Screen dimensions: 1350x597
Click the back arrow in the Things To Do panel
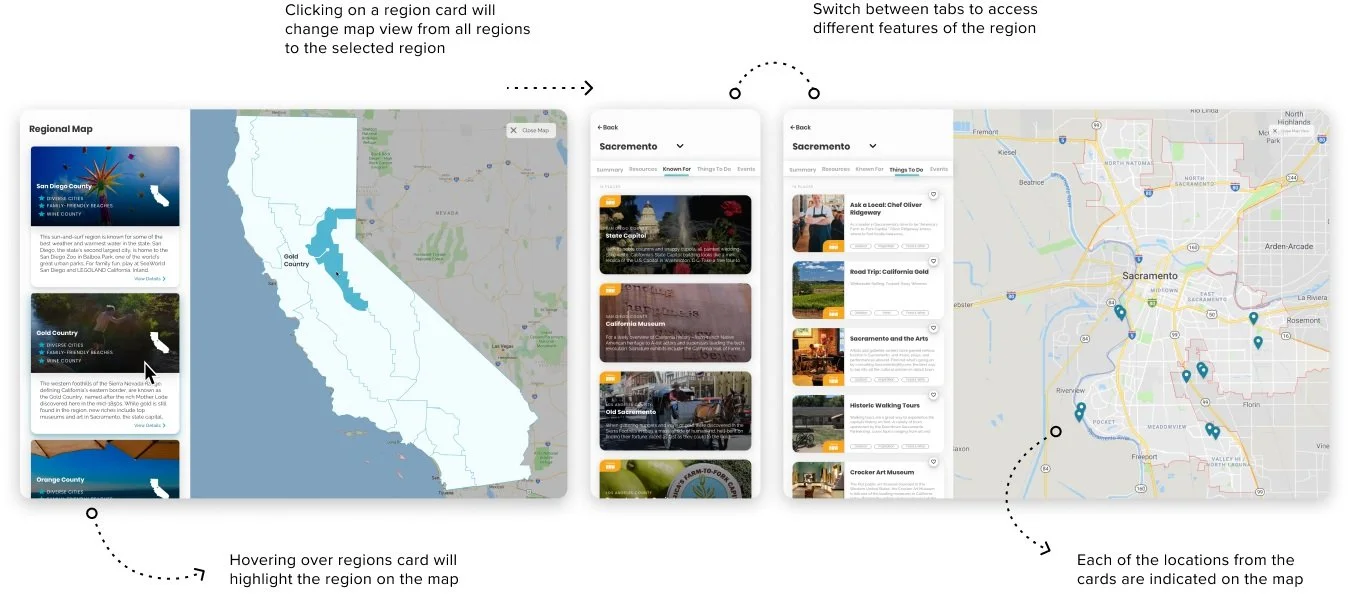pyautogui.click(x=793, y=127)
